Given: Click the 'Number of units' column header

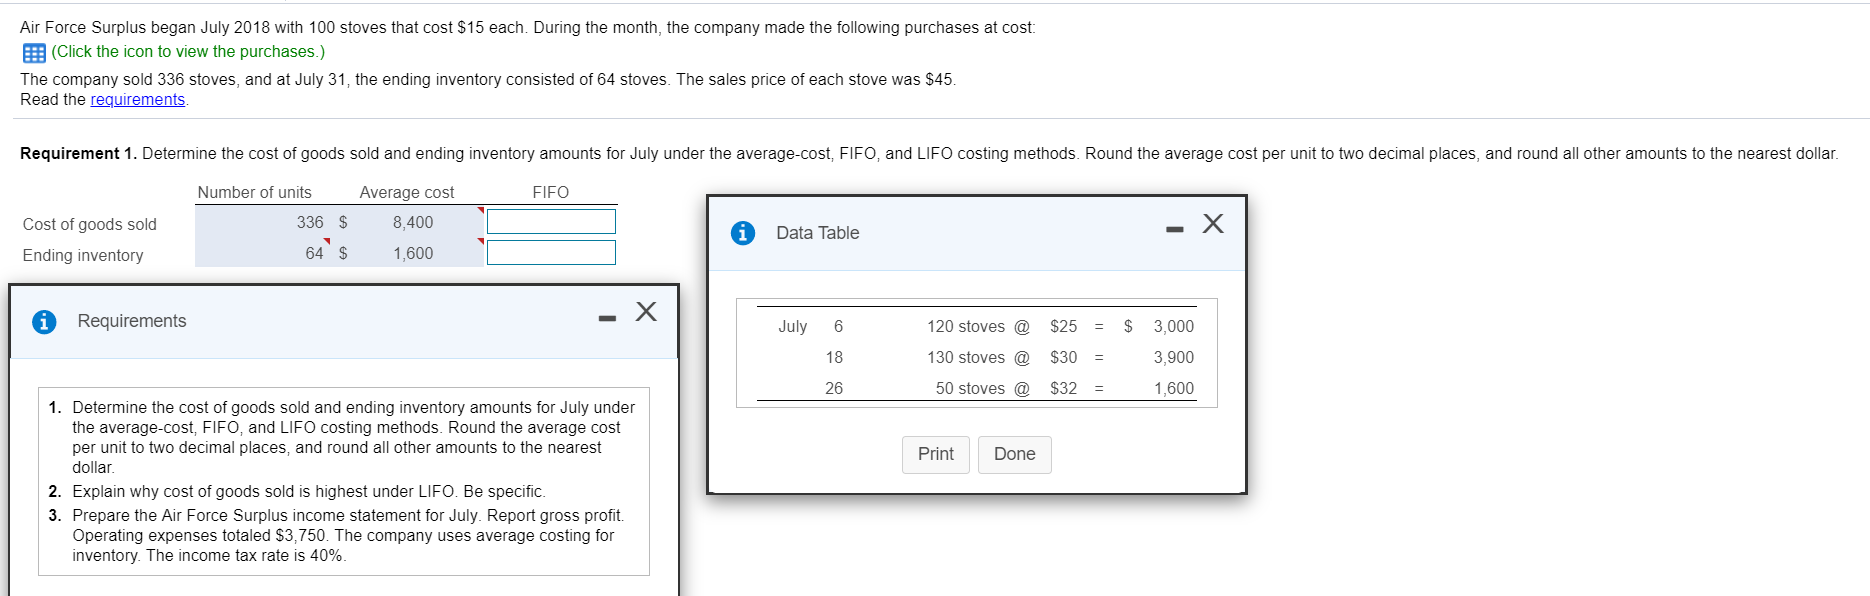Looking at the screenshot, I should pyautogui.click(x=255, y=192).
